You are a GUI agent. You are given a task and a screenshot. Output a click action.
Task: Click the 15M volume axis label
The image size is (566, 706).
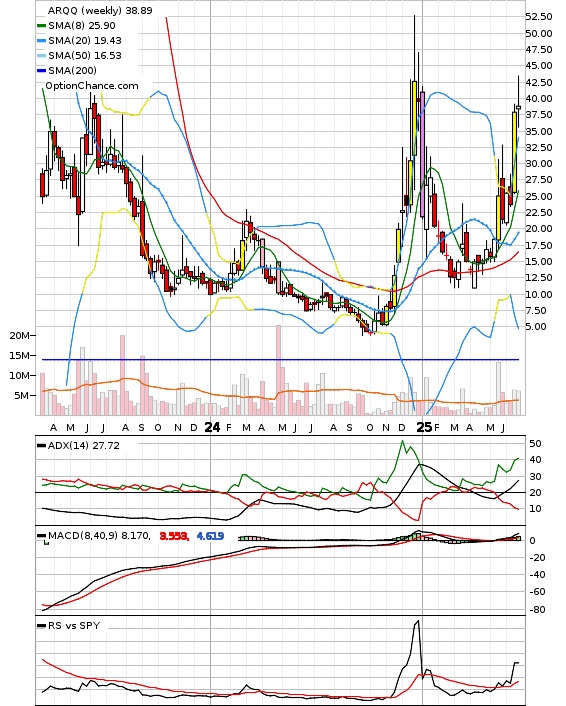[20, 356]
